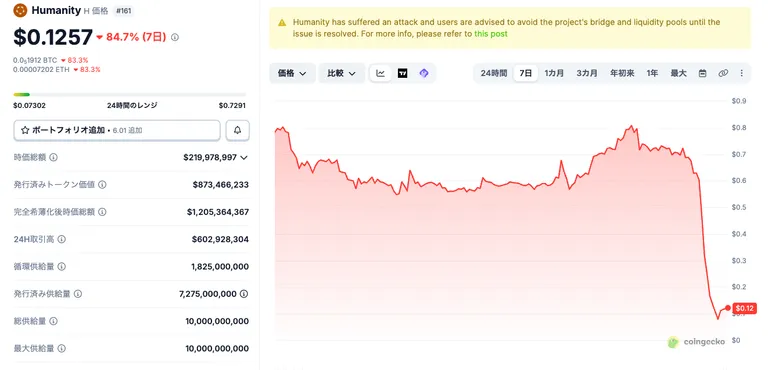Click the purple diamond chart icon
The width and height of the screenshot is (768, 370).
[424, 74]
